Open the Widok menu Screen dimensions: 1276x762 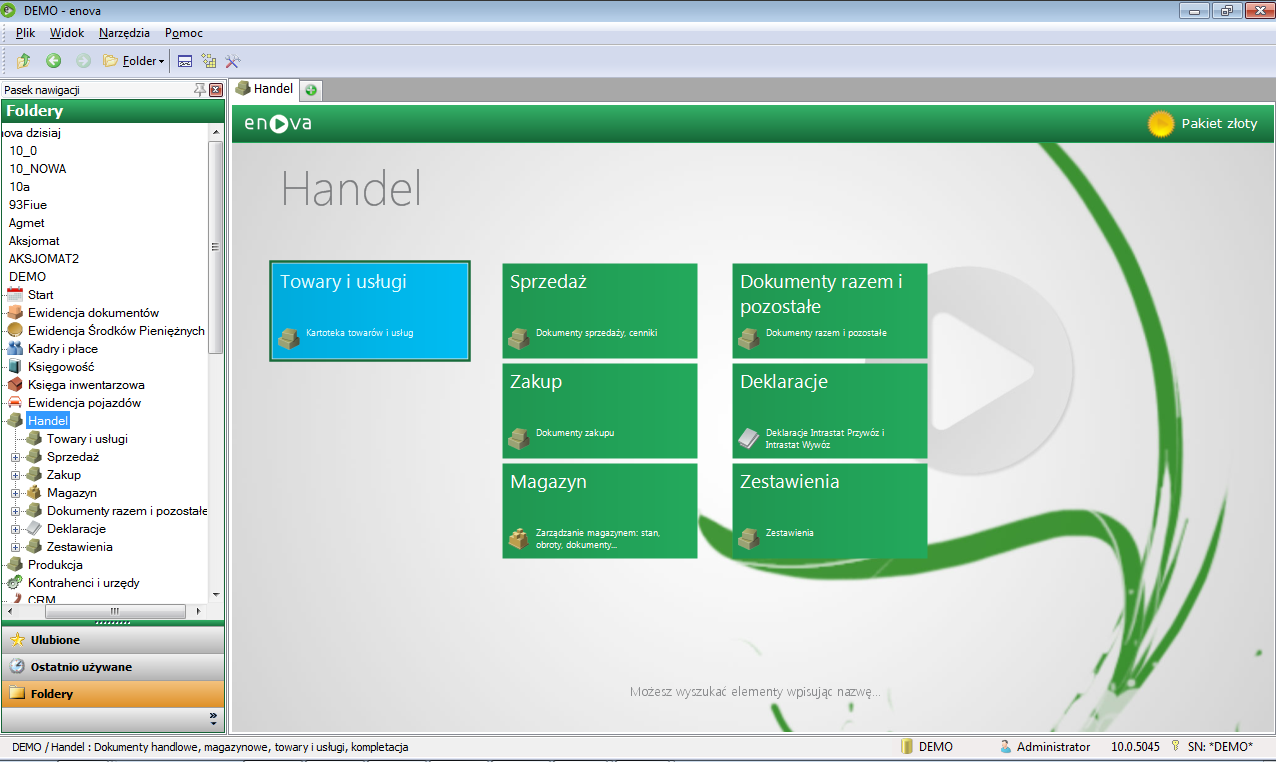[x=67, y=33]
